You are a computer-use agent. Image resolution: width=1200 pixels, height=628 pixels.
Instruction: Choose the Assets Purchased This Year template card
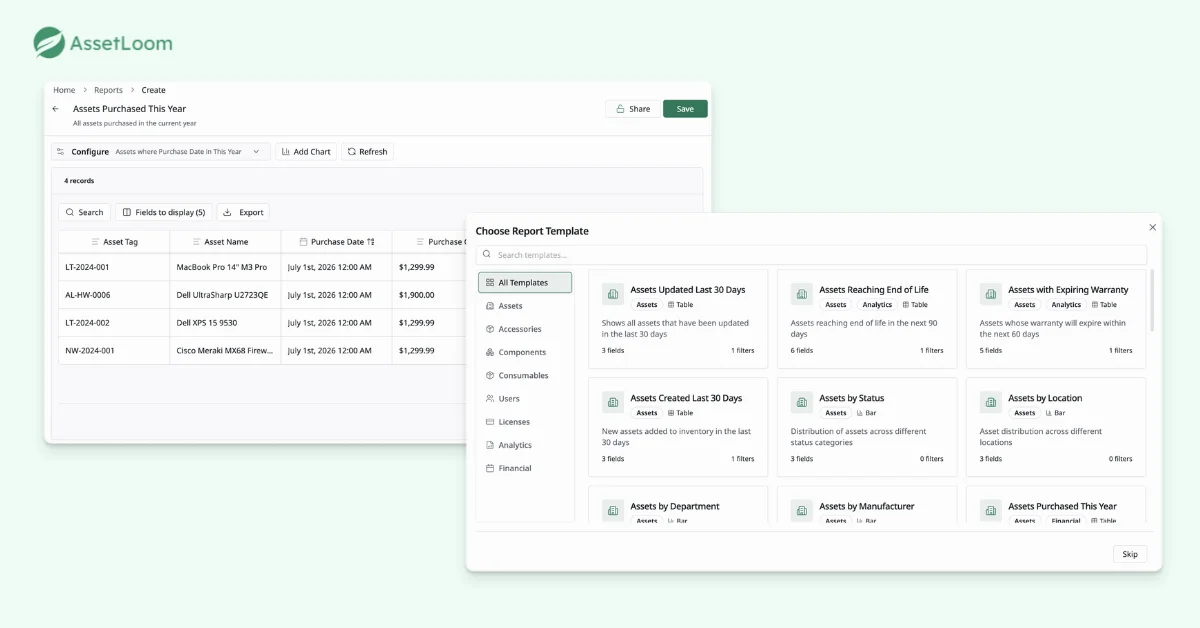click(1056, 504)
